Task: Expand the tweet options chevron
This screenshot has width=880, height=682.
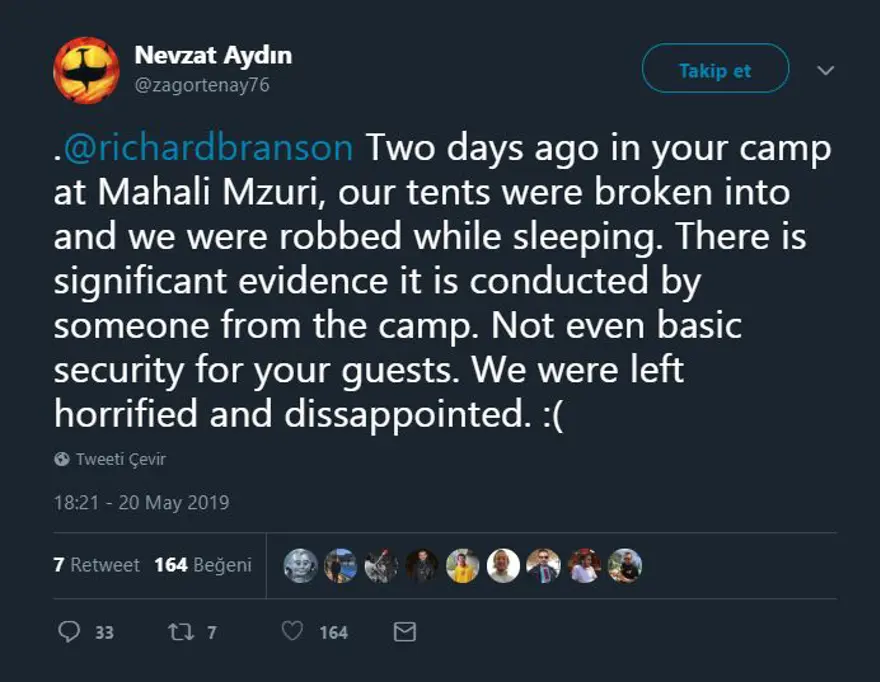Action: (825, 70)
